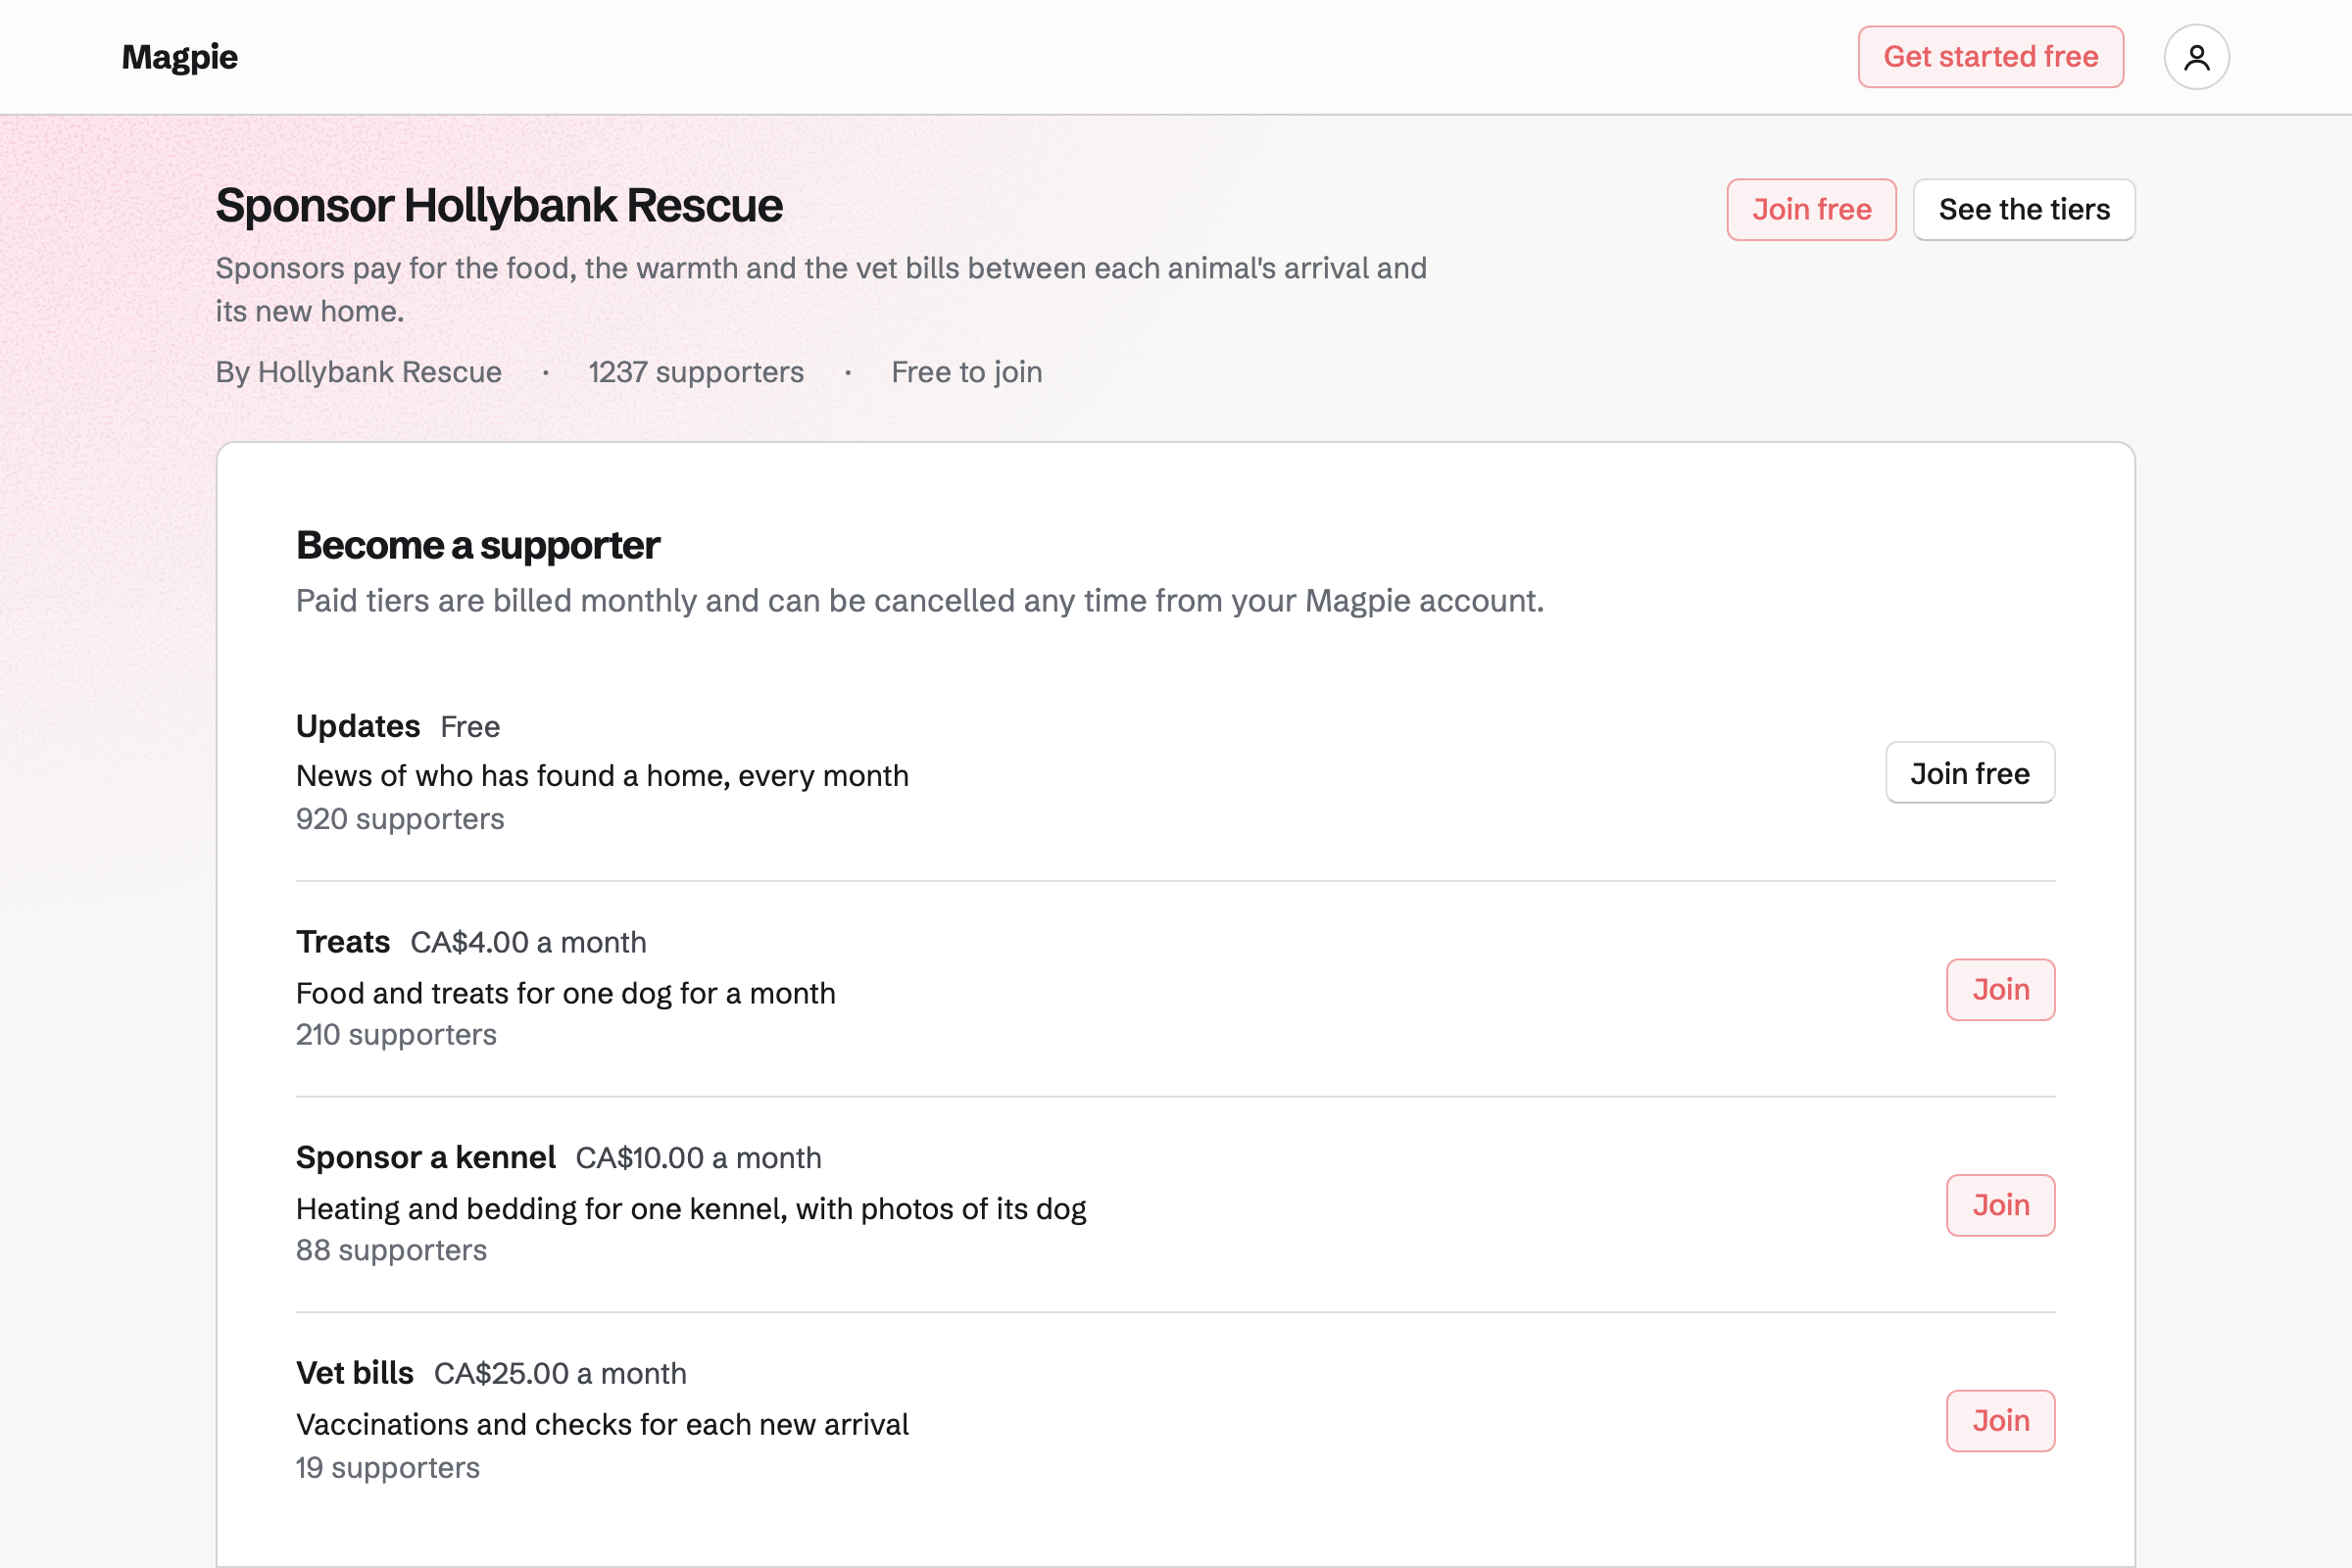The image size is (2352, 1568).
Task: Click the 'News of who has found a home' description
Action: click(x=602, y=776)
